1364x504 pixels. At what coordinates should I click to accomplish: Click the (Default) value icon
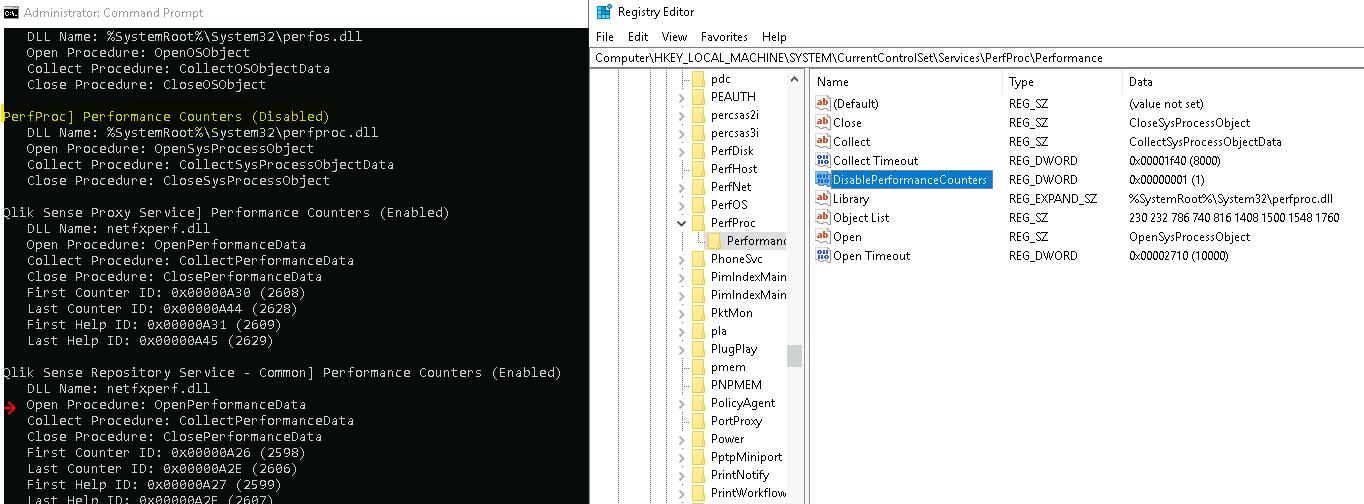(x=823, y=104)
